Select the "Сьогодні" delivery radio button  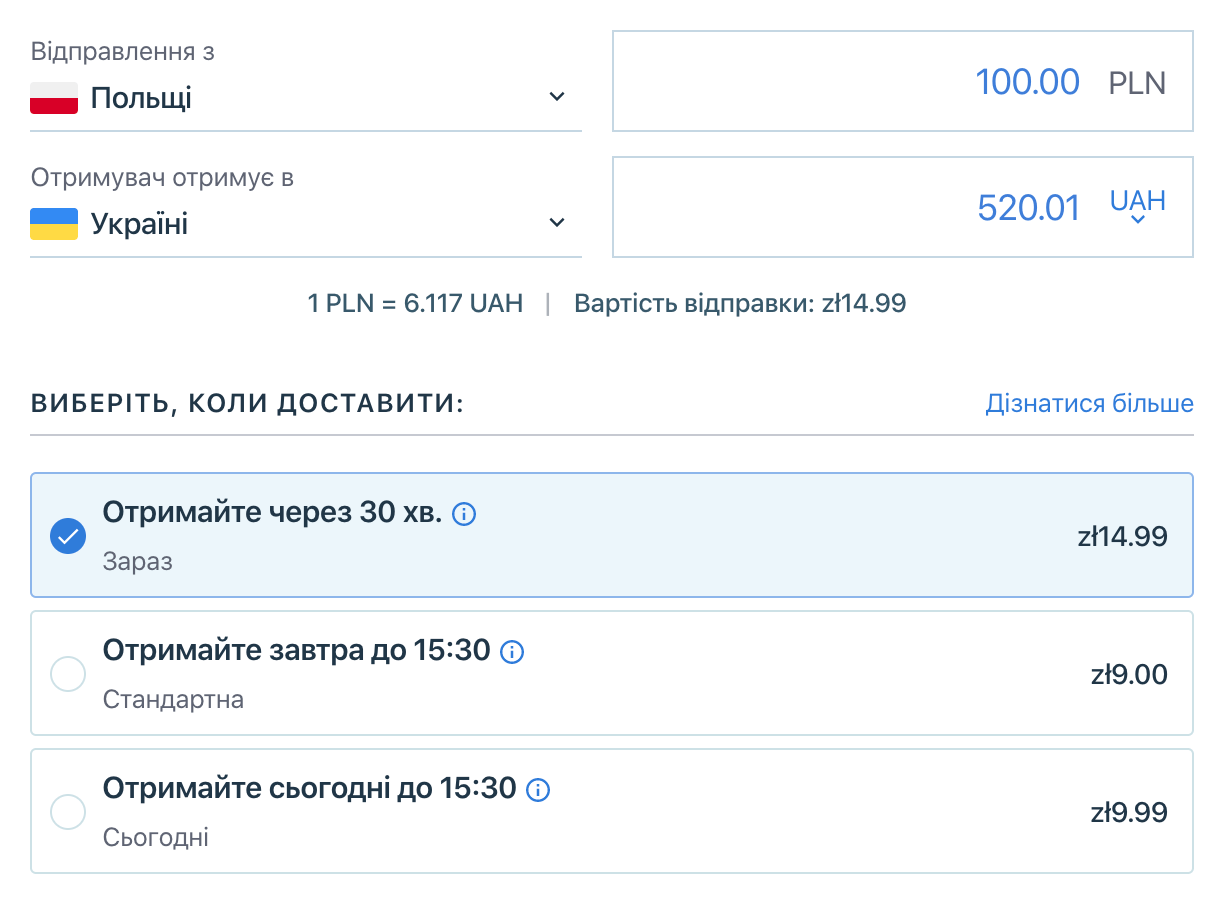click(x=68, y=811)
